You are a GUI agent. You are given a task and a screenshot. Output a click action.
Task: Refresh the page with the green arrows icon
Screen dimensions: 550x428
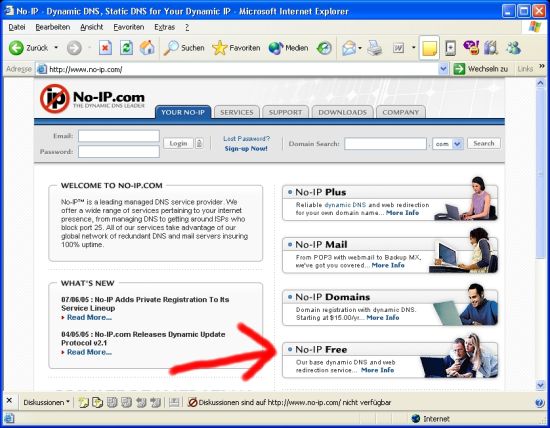(x=126, y=48)
